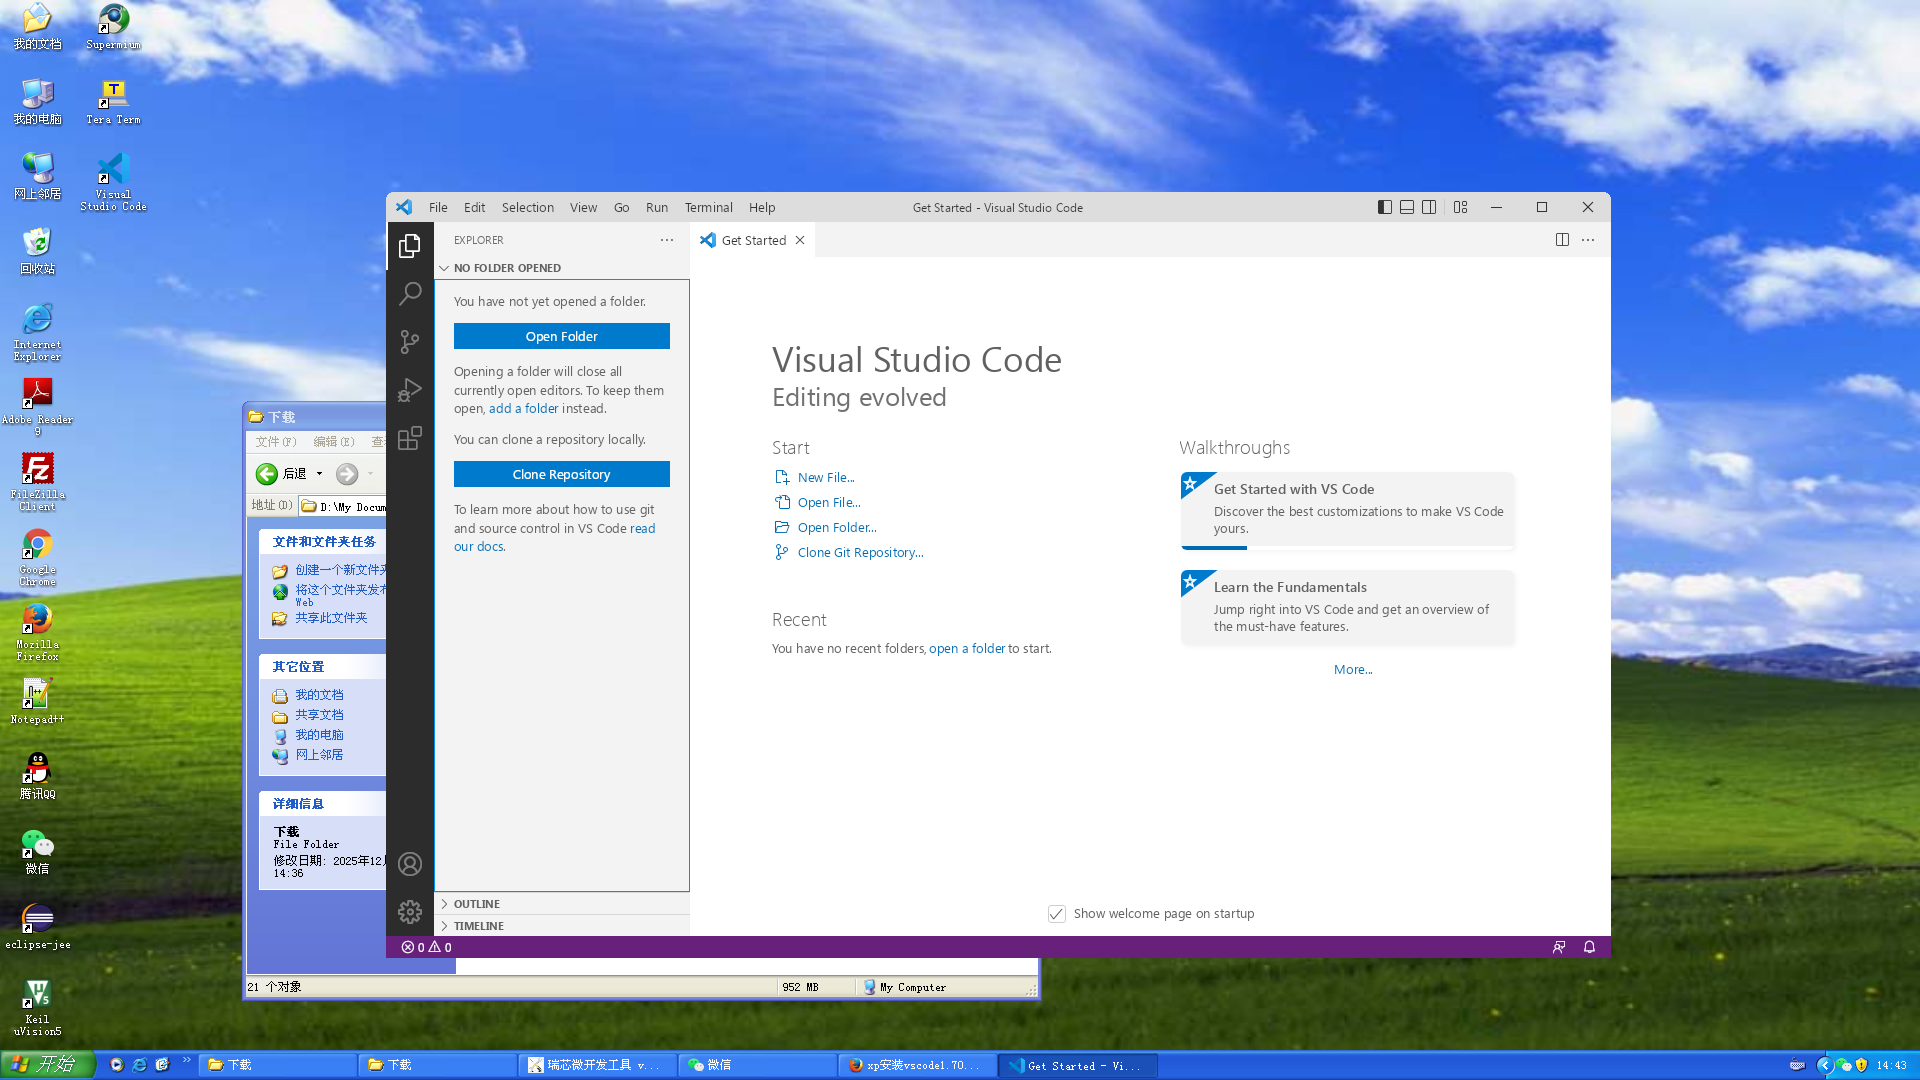
Task: Open the Manage gear icon
Action: (410, 912)
